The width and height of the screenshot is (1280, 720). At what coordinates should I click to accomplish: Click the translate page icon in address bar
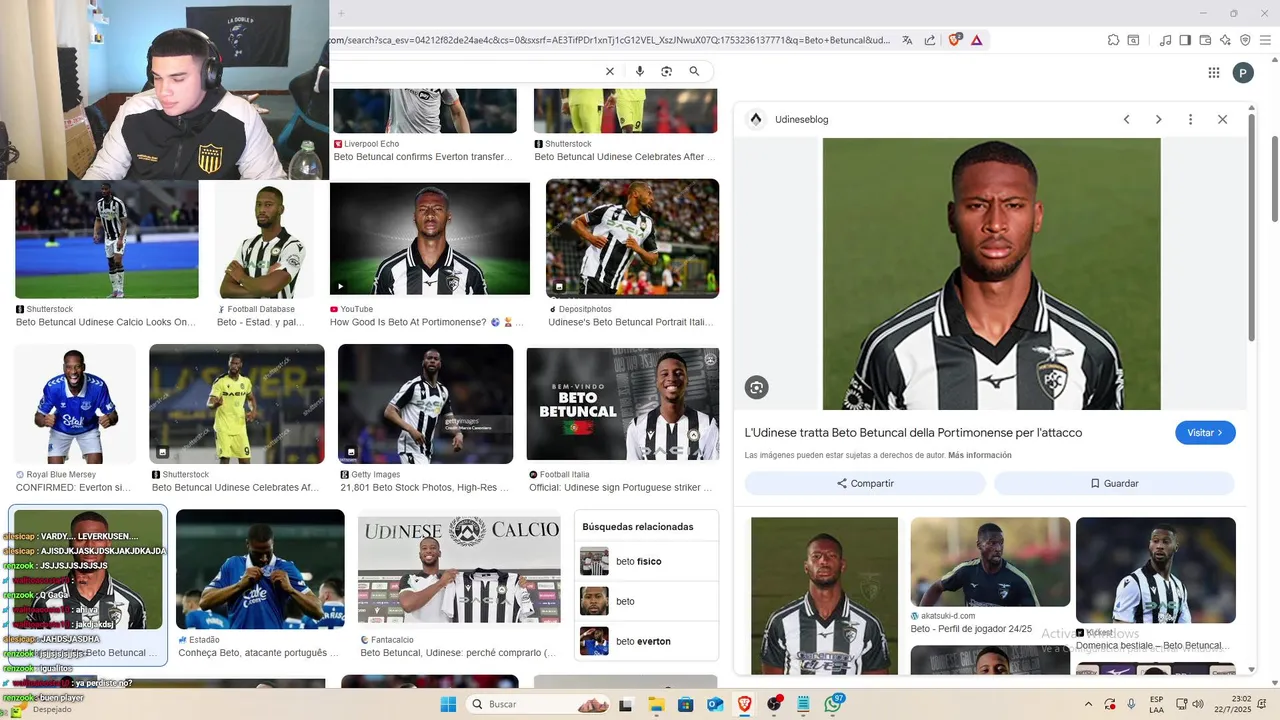tap(907, 40)
